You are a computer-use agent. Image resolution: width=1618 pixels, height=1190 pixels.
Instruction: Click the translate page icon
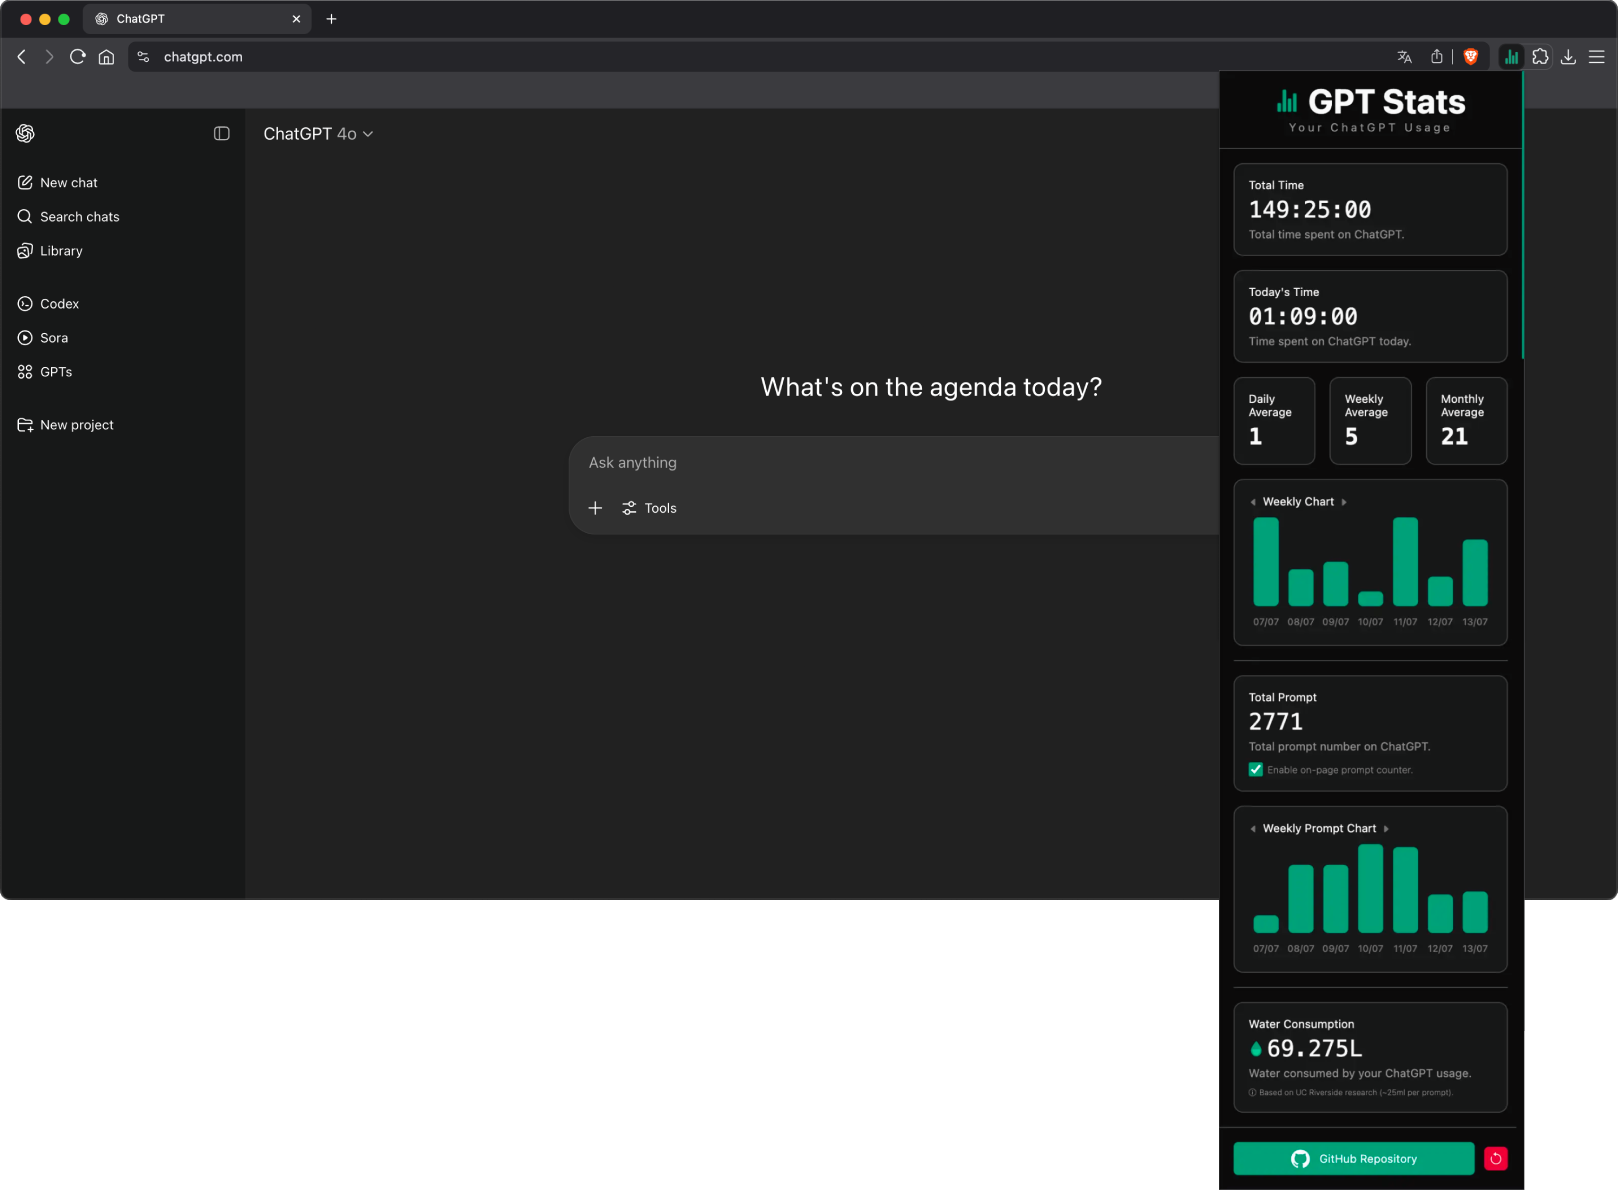(1405, 57)
